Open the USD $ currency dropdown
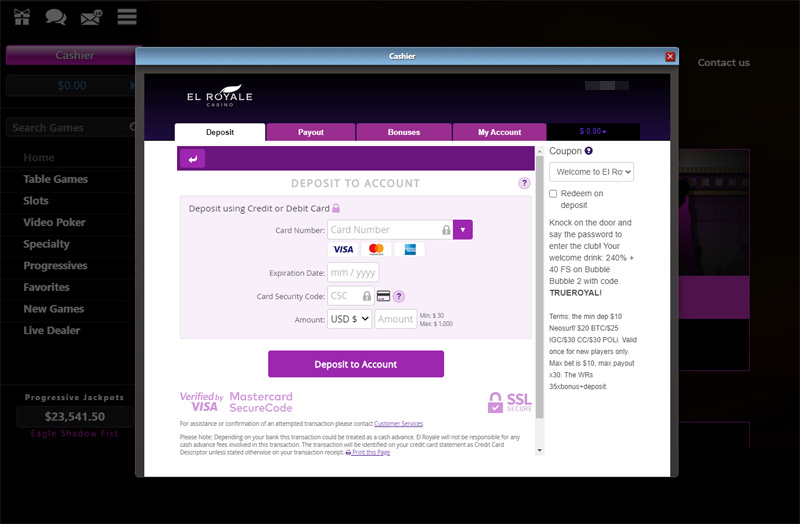The width and height of the screenshot is (800, 524). tap(349, 319)
